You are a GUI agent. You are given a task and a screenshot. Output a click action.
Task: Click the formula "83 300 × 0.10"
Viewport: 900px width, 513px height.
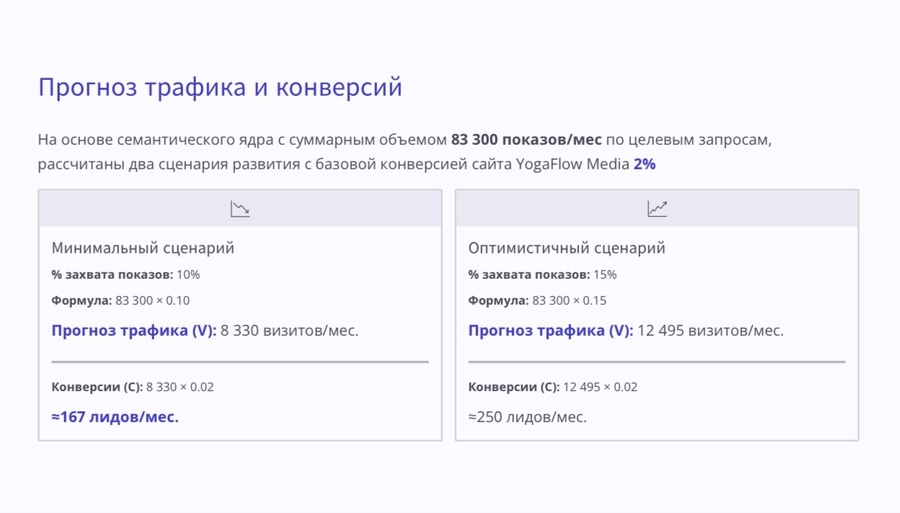tap(152, 301)
